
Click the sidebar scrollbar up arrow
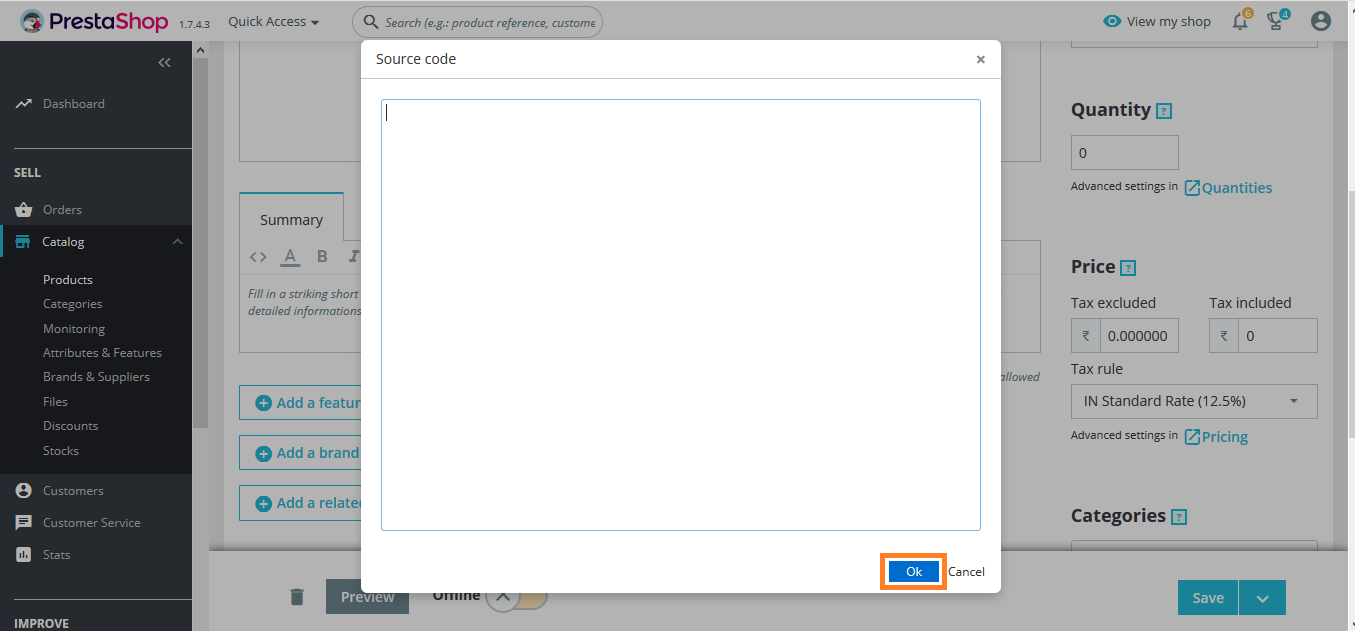coord(200,50)
